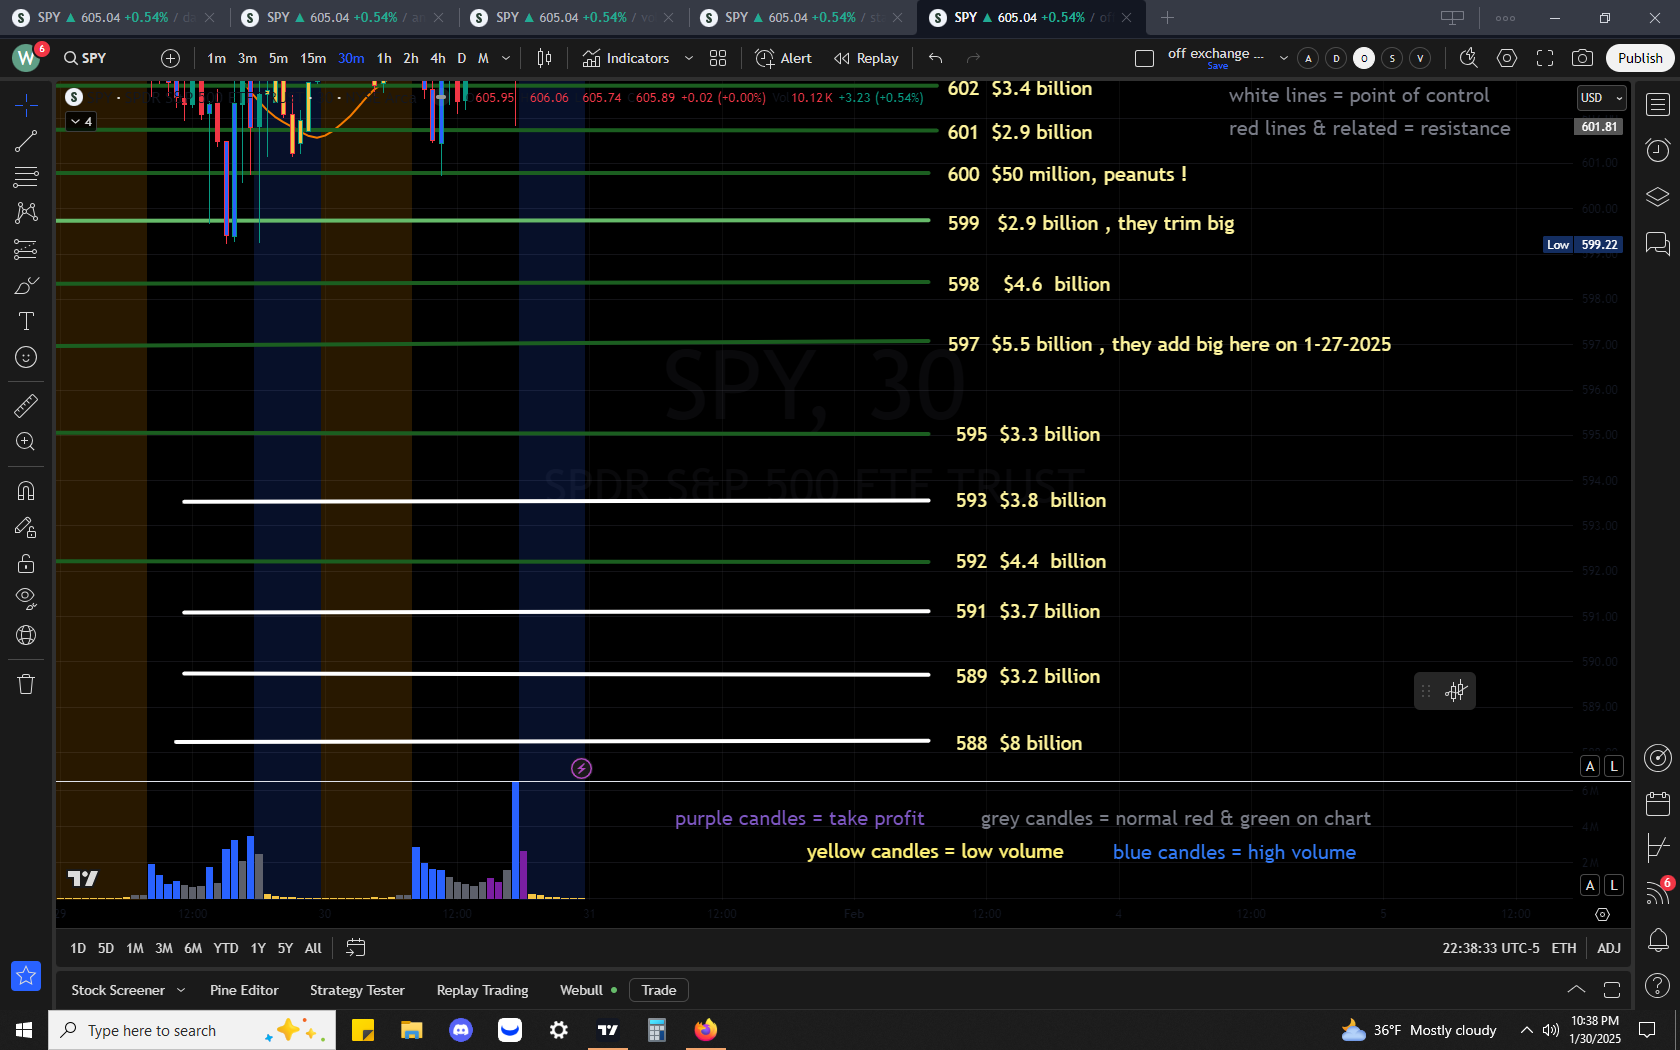Viewport: 1680px width, 1050px height.
Task: Hide all drawings with the eye icon
Action: click(x=26, y=599)
